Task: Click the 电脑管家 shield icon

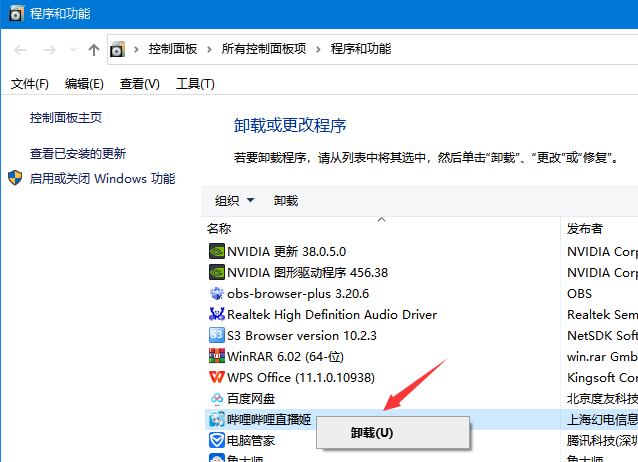Action: [x=216, y=440]
